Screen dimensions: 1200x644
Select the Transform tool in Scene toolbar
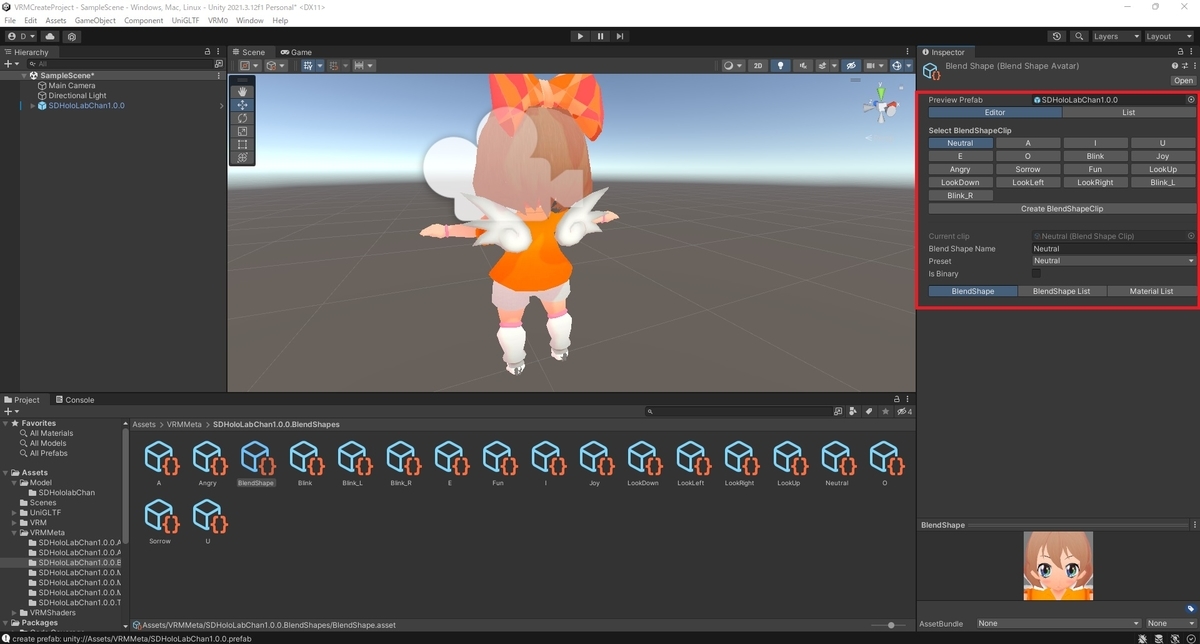pos(242,157)
